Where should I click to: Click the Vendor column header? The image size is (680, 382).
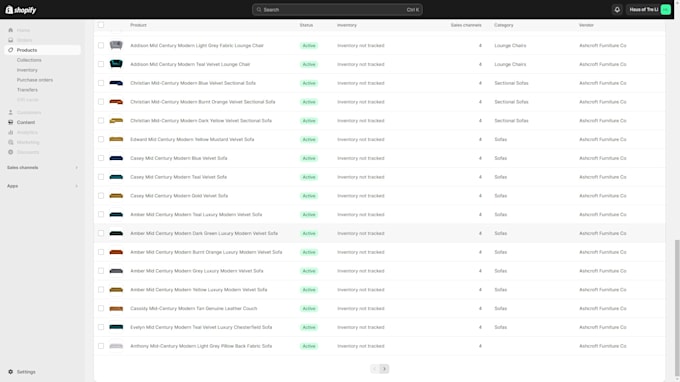586,25
